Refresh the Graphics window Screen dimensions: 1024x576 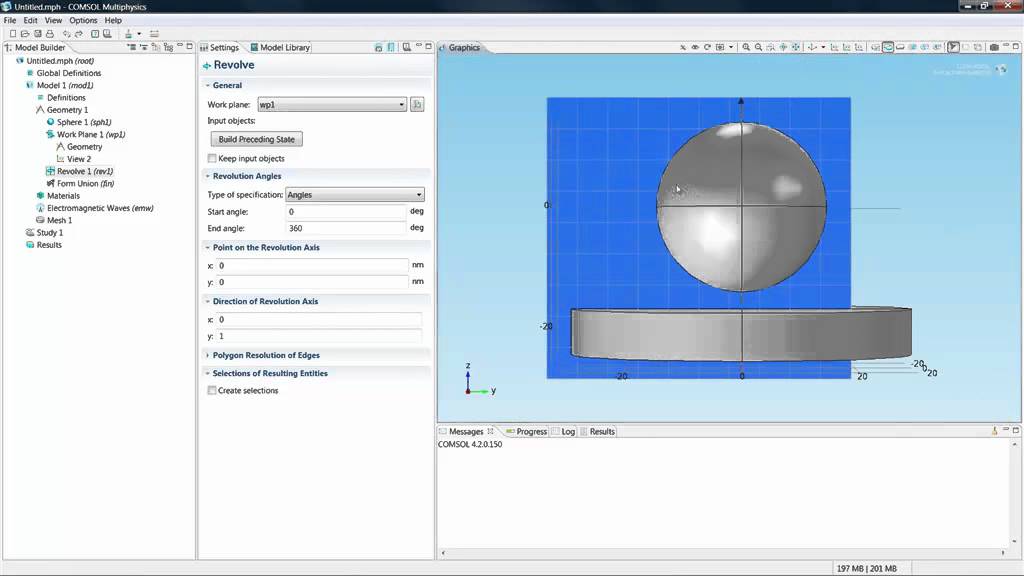coord(707,47)
